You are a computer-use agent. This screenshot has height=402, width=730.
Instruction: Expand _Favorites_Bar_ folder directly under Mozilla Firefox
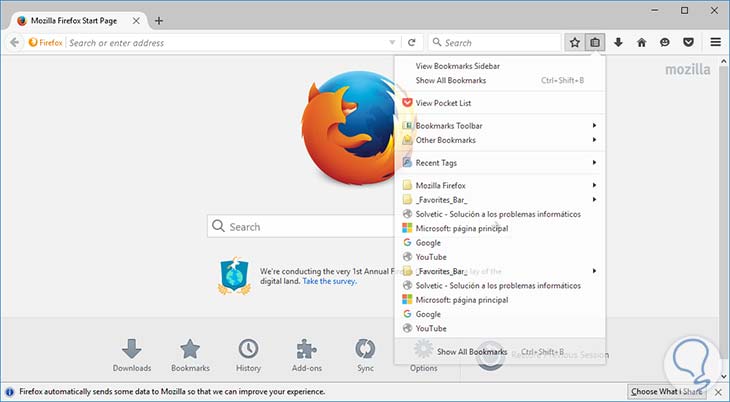point(500,200)
